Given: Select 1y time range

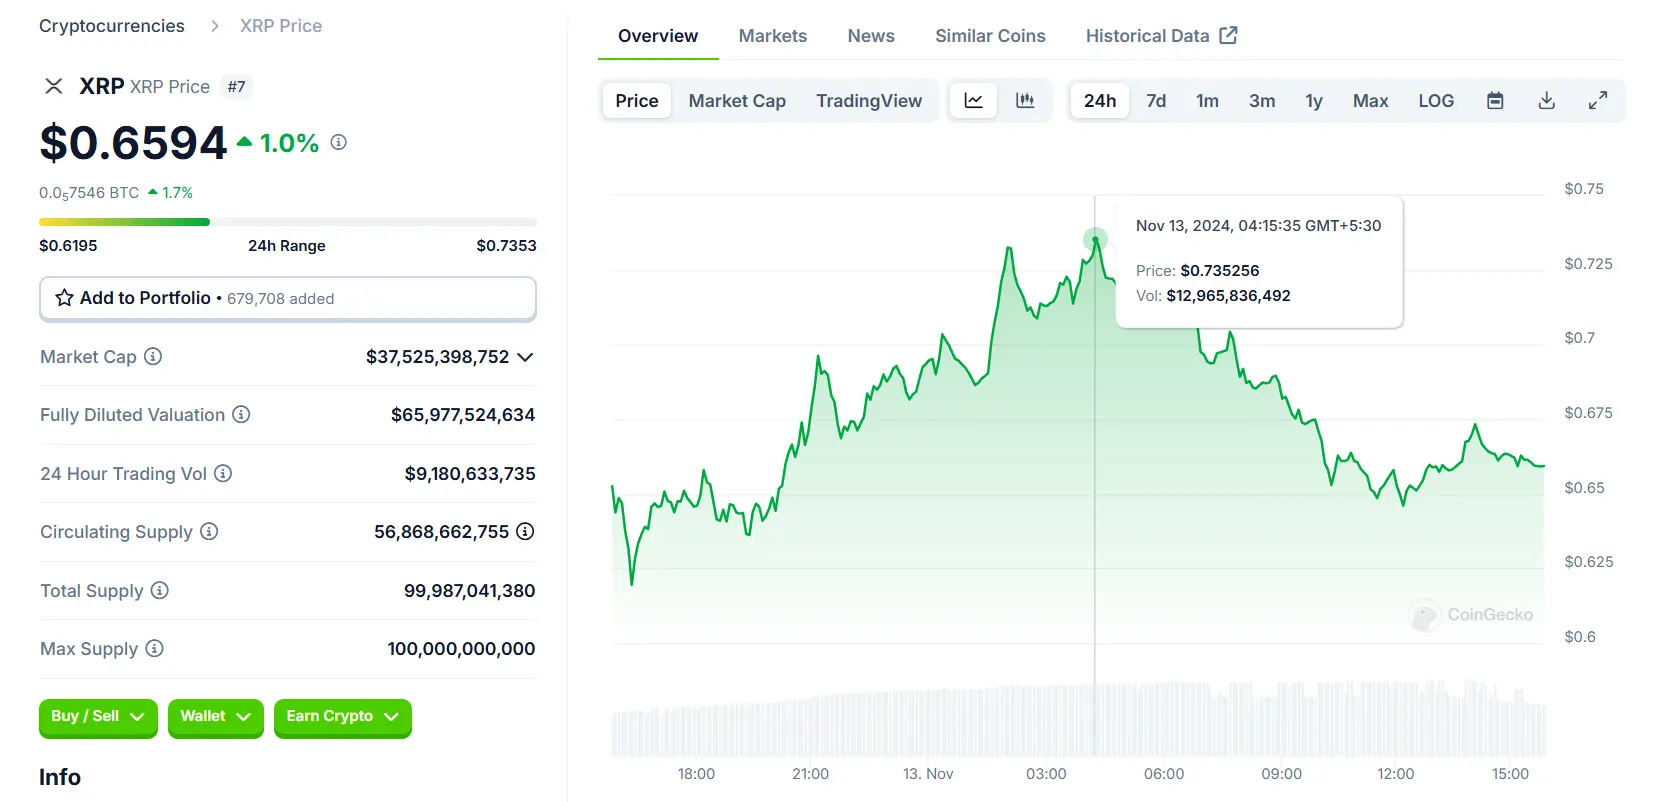Looking at the screenshot, I should click(x=1314, y=100).
